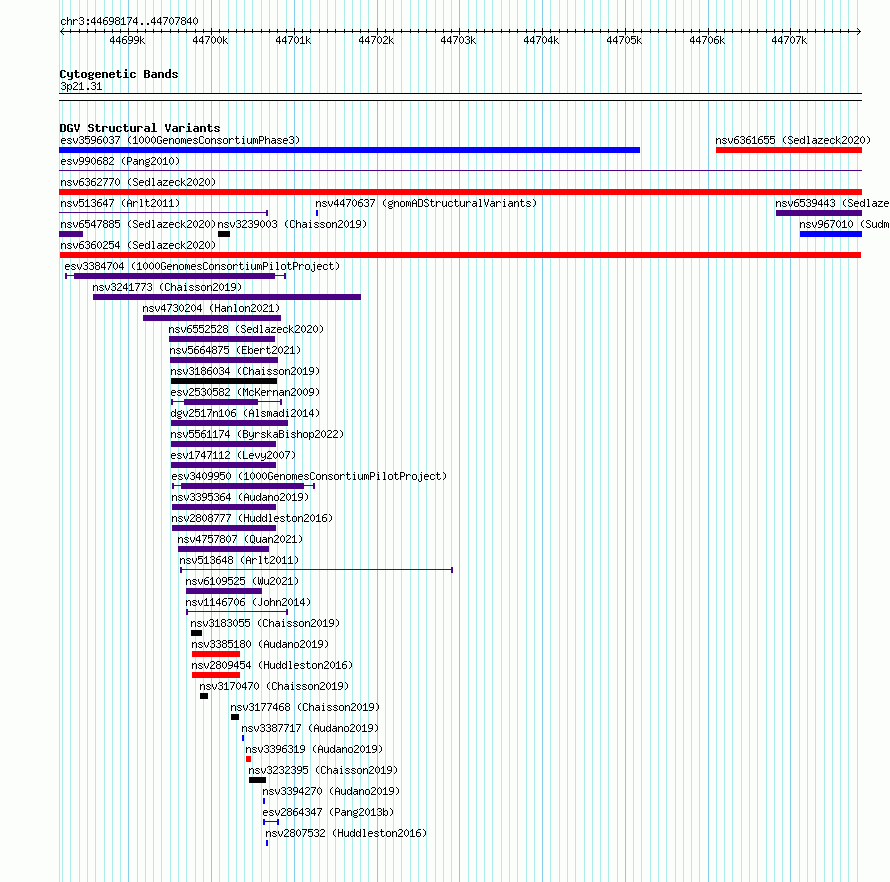Open esv1747112 (Levy2007) label

tap(233, 455)
